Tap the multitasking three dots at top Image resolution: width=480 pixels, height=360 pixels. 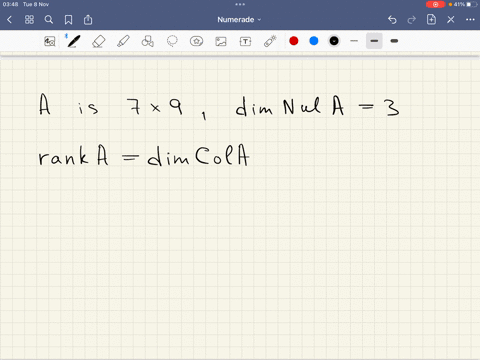tap(240, 4)
